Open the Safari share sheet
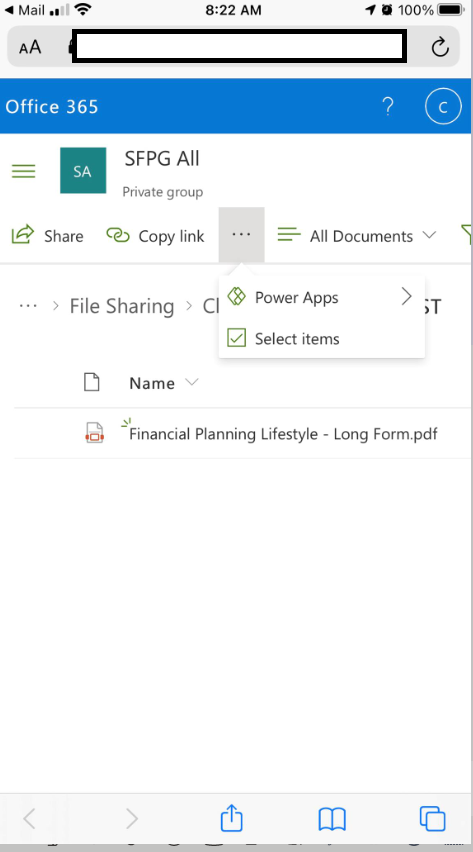Screen dimensions: 473x852 [x=231, y=817]
